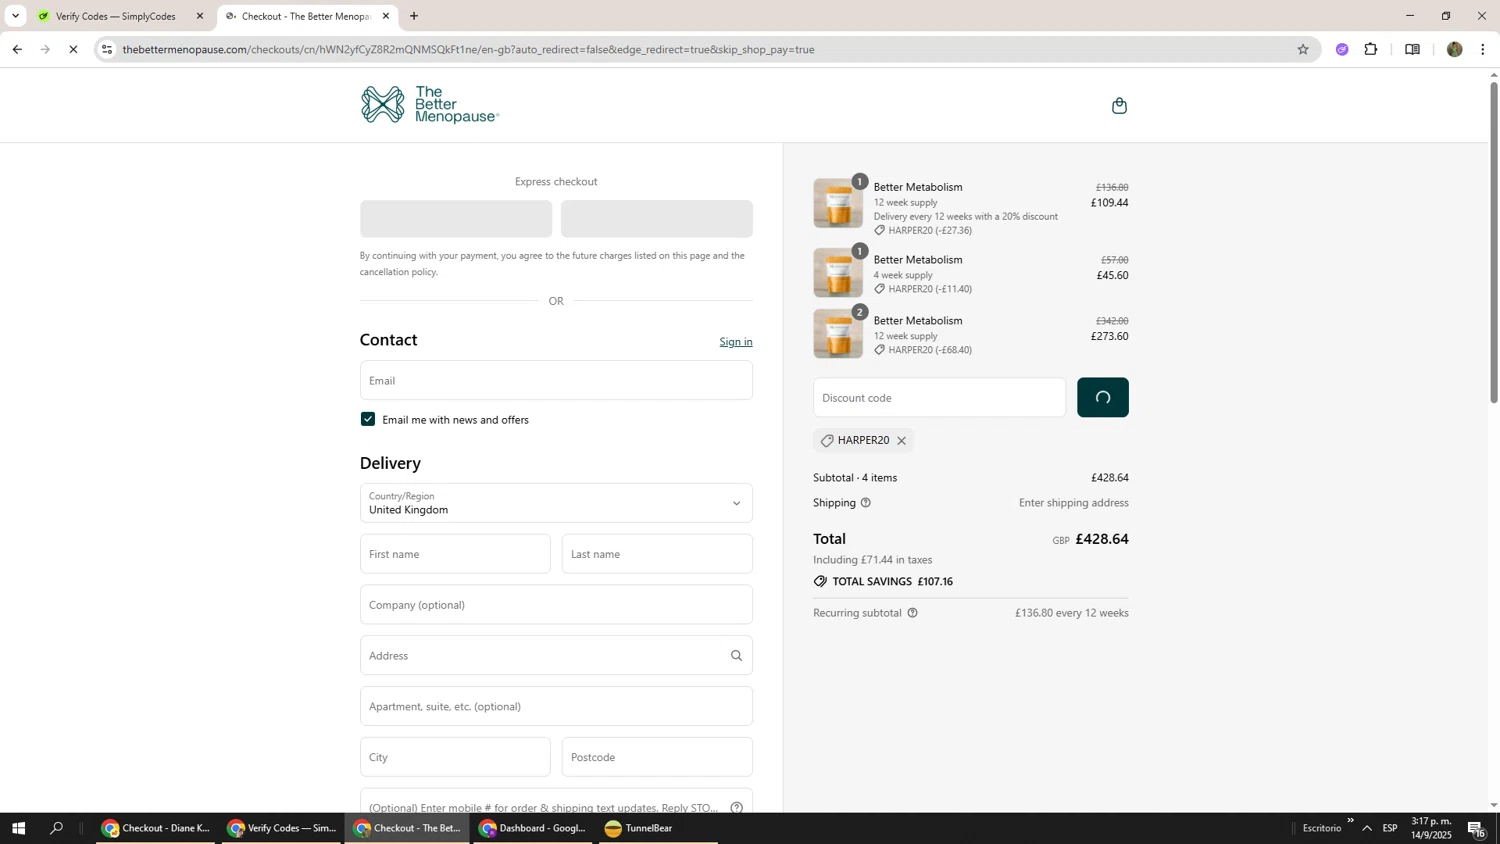Image resolution: width=1500 pixels, height=844 pixels.
Task: Open a new browser tab
Action: (x=414, y=16)
